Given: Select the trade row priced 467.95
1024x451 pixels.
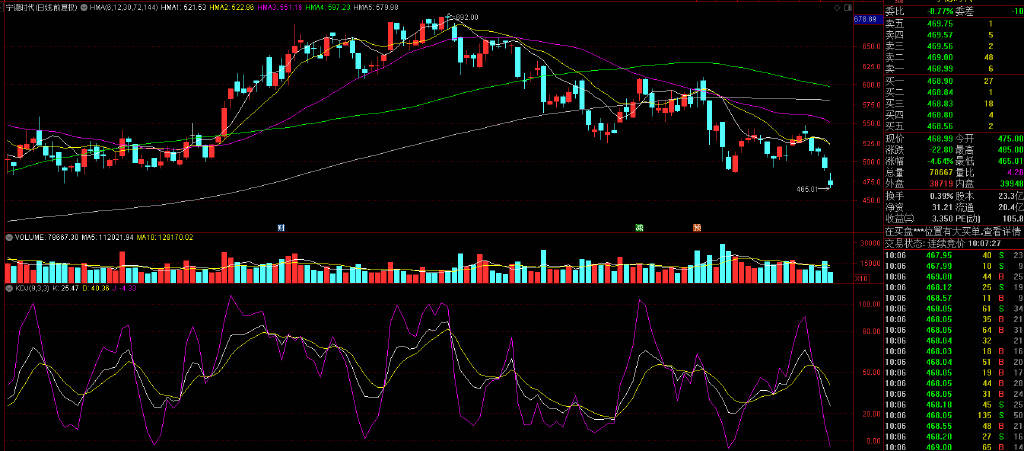Looking at the screenshot, I should tap(953, 255).
